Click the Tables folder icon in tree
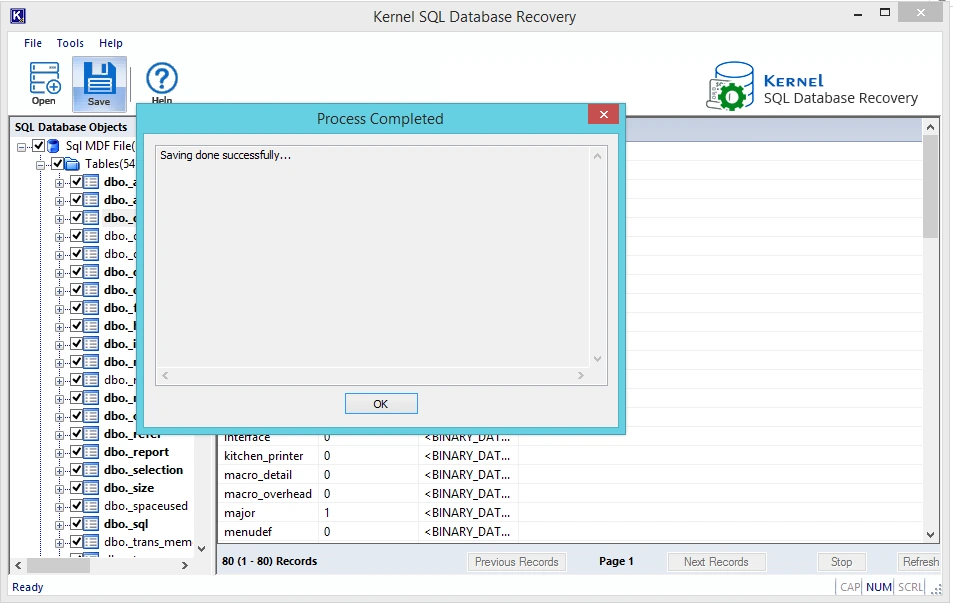This screenshot has height=603, width=953. (x=72, y=164)
